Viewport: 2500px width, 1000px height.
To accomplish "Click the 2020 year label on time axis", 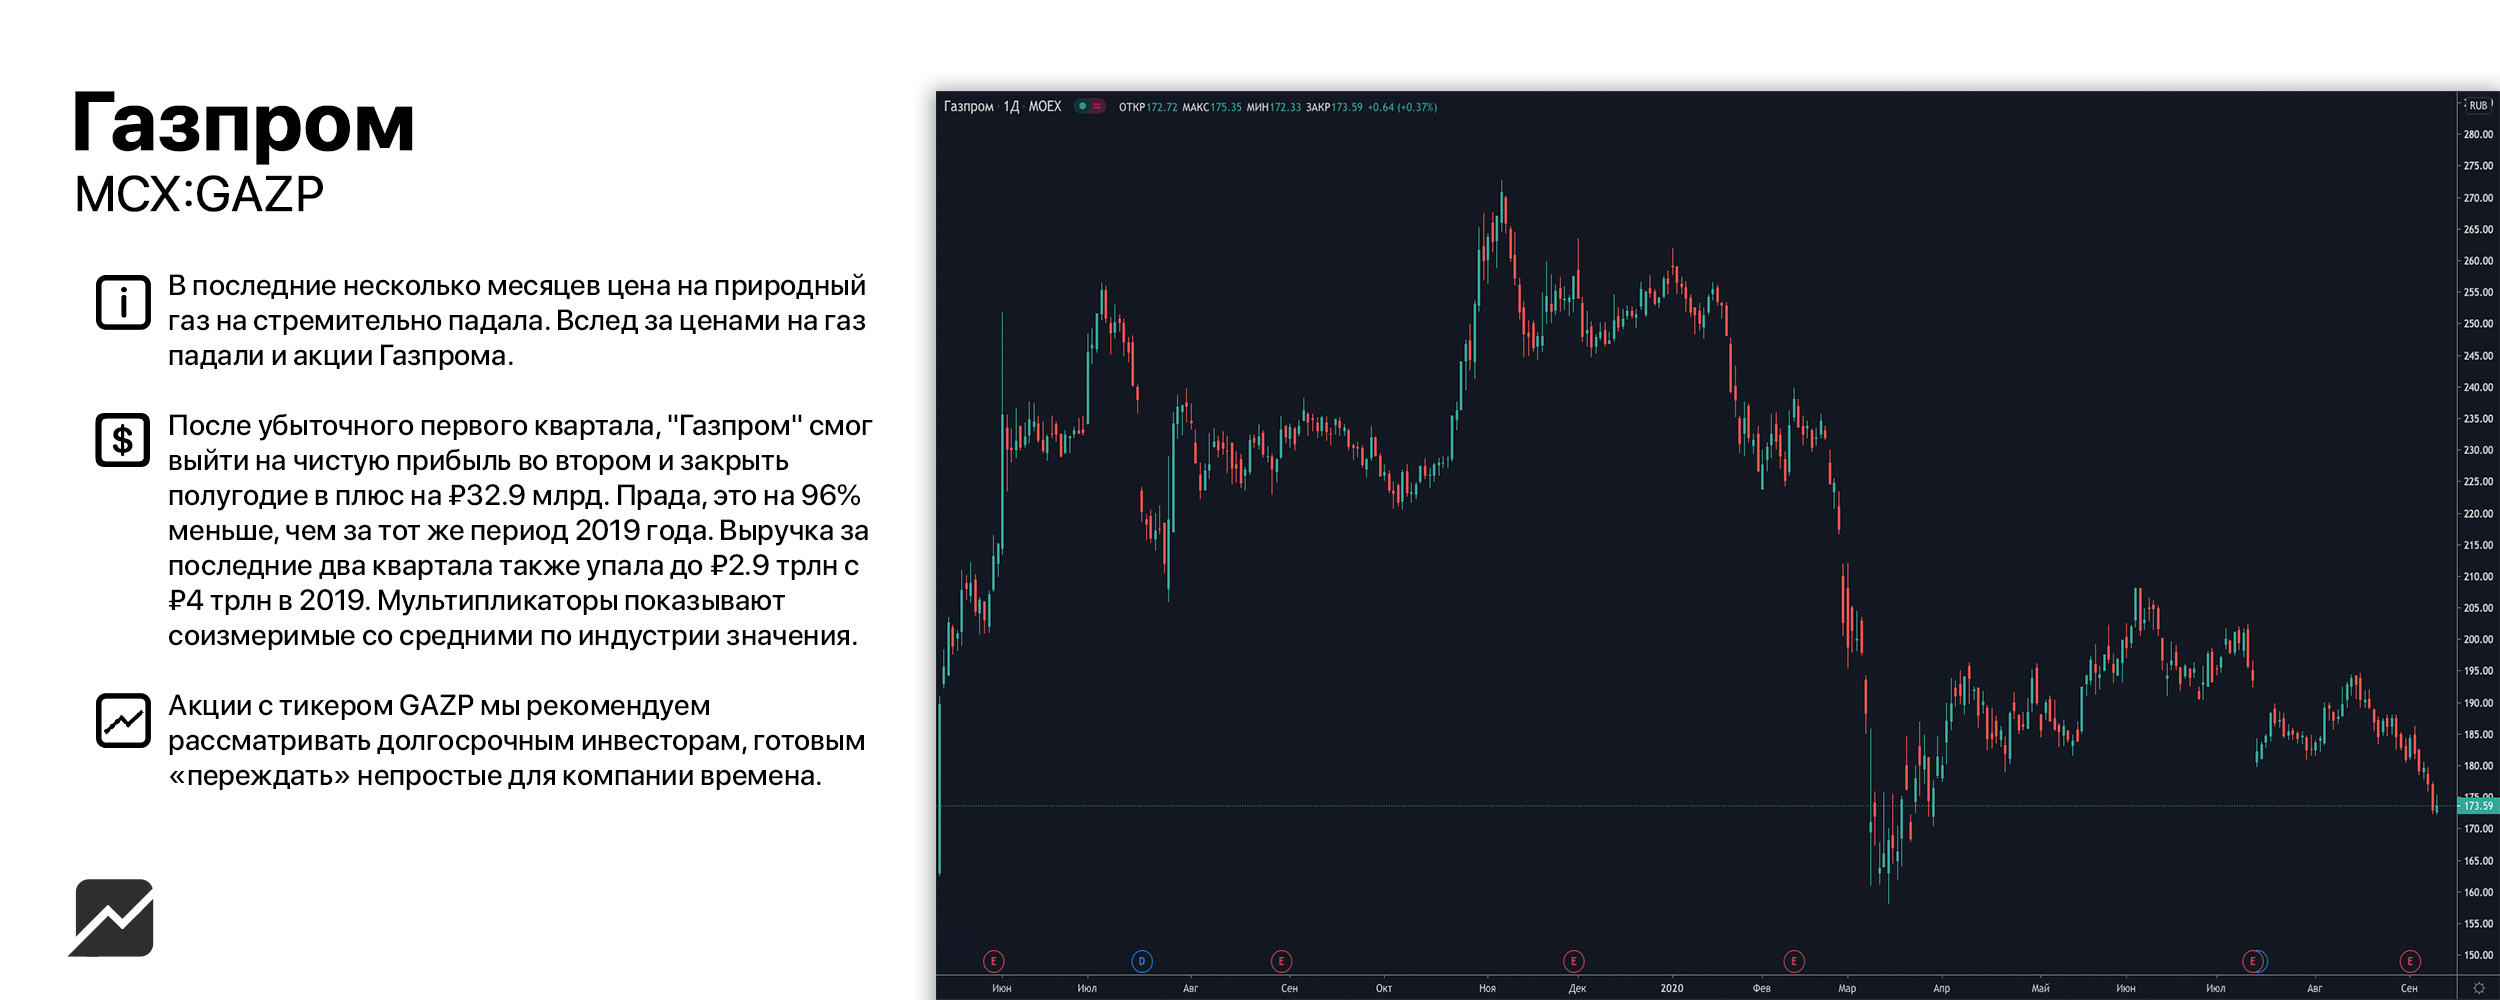I will point(1672,988).
